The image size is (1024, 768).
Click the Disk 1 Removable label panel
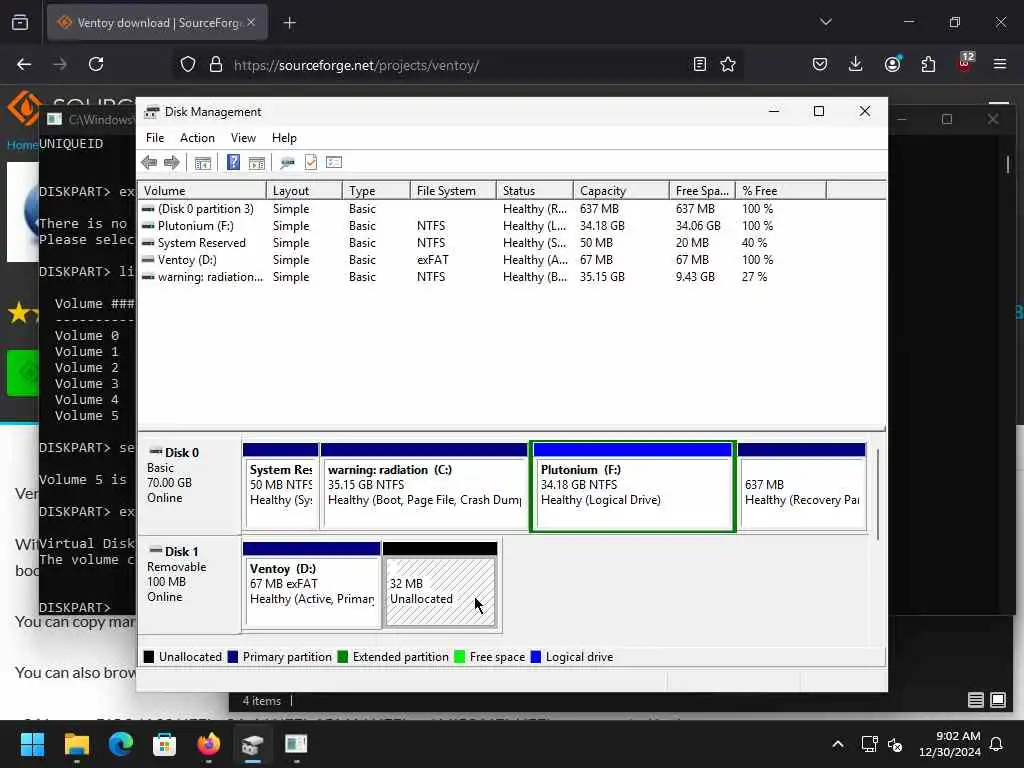[x=189, y=585]
